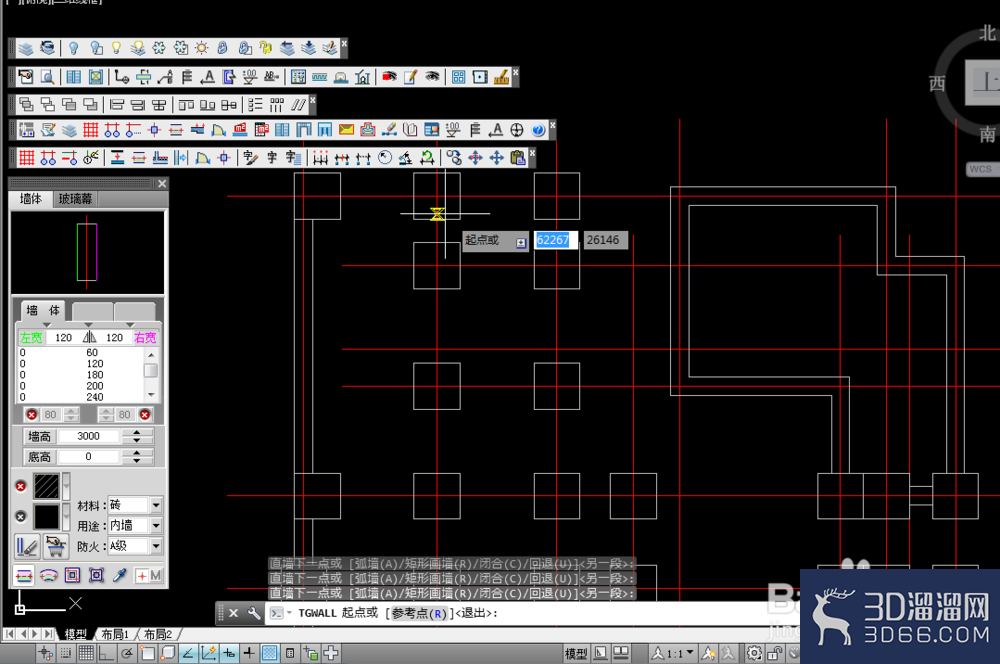Image resolution: width=1000 pixels, height=664 pixels.
Task: Click the settings gear in status bar
Action: point(754,653)
